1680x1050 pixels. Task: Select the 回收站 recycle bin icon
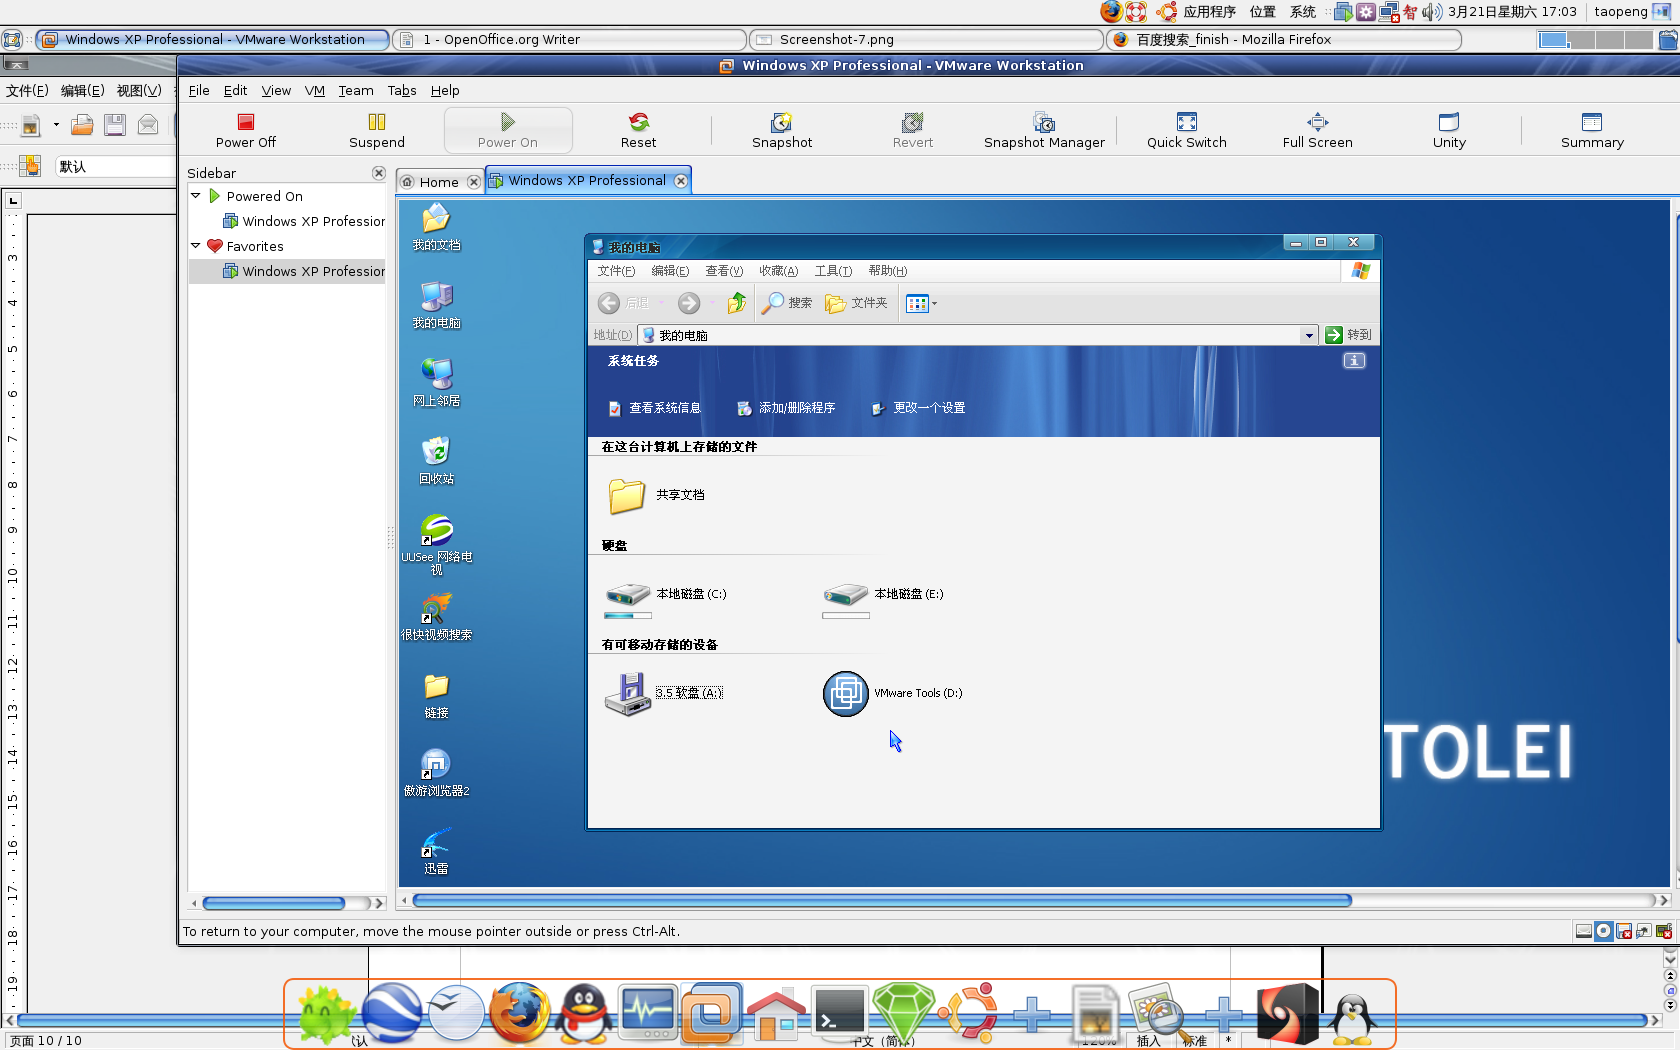pyautogui.click(x=436, y=461)
